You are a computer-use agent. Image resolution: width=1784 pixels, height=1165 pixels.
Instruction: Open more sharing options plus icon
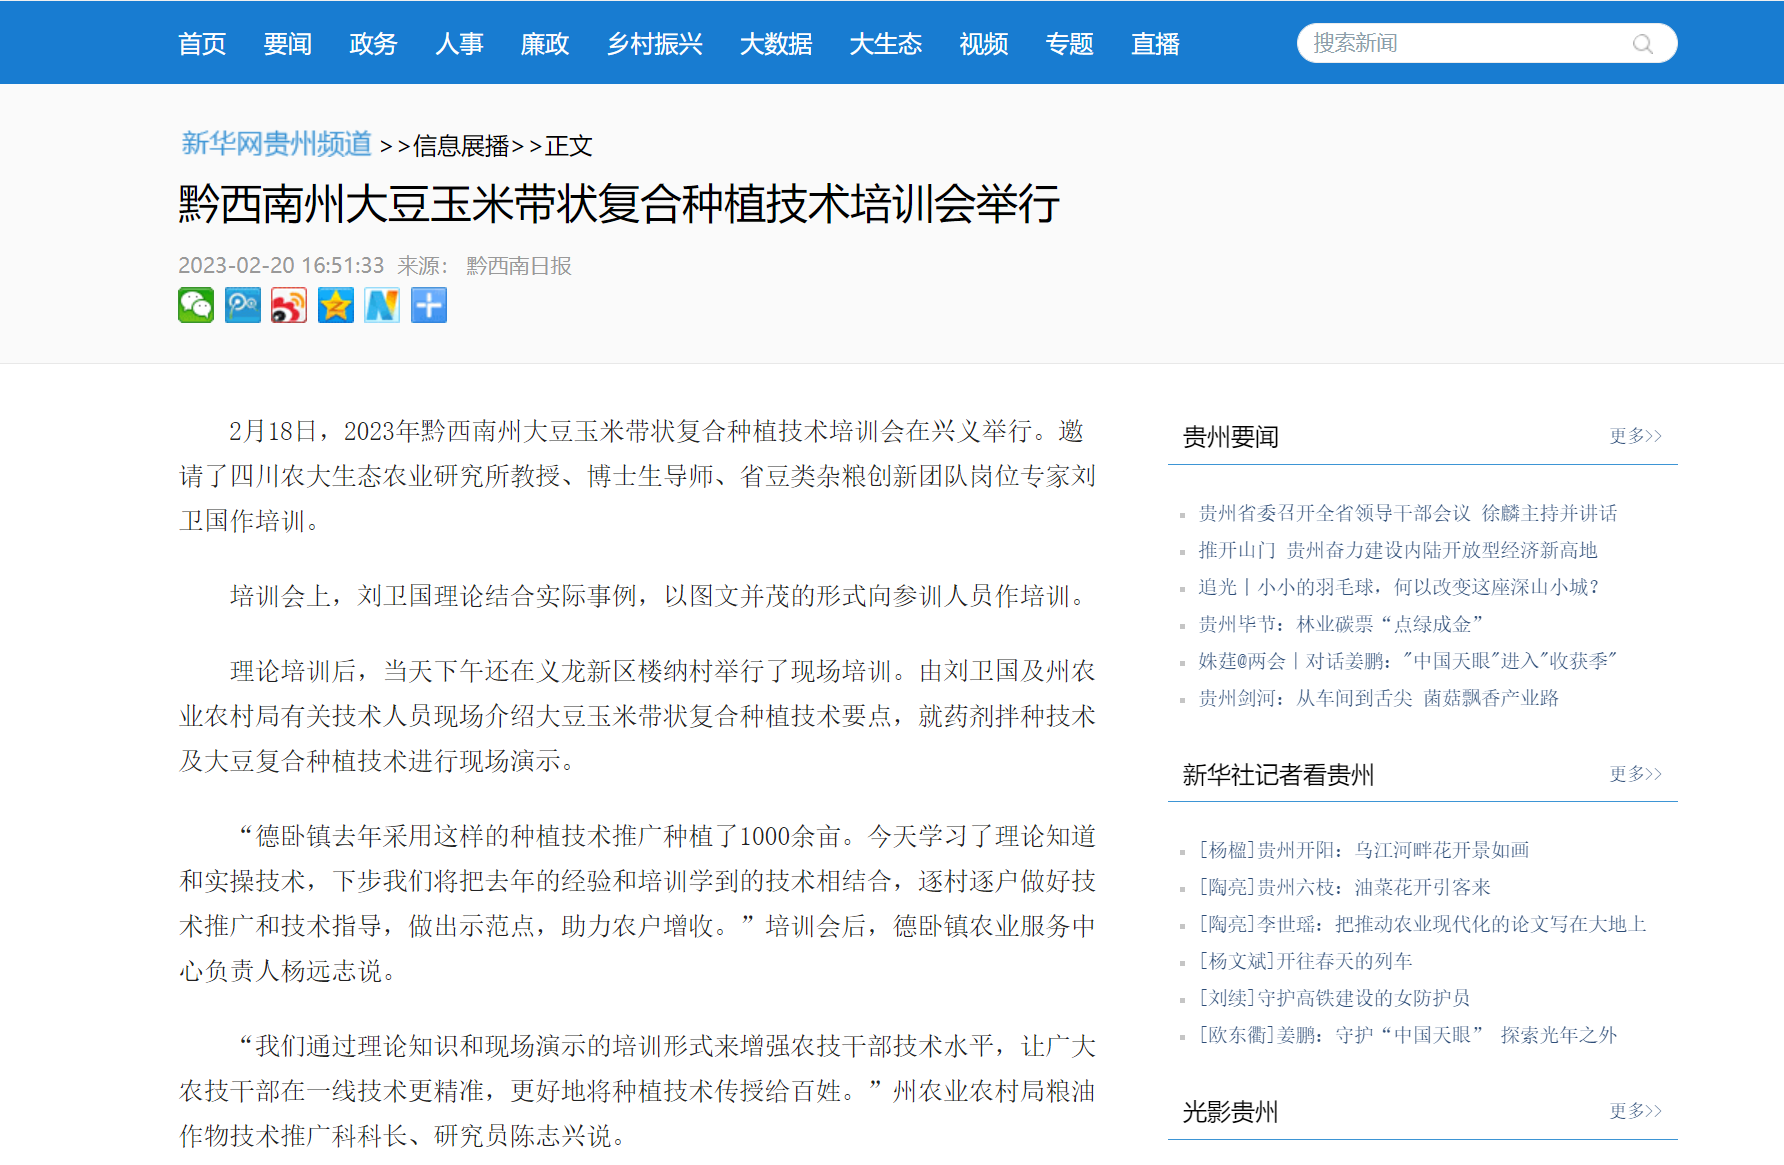(x=429, y=305)
